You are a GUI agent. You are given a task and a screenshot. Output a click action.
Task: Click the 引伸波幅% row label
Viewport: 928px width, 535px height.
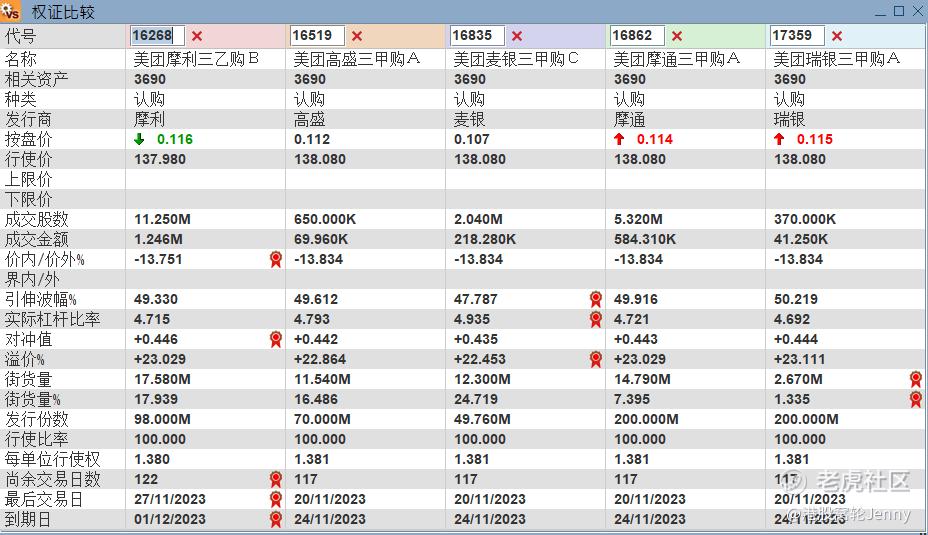(x=40, y=299)
